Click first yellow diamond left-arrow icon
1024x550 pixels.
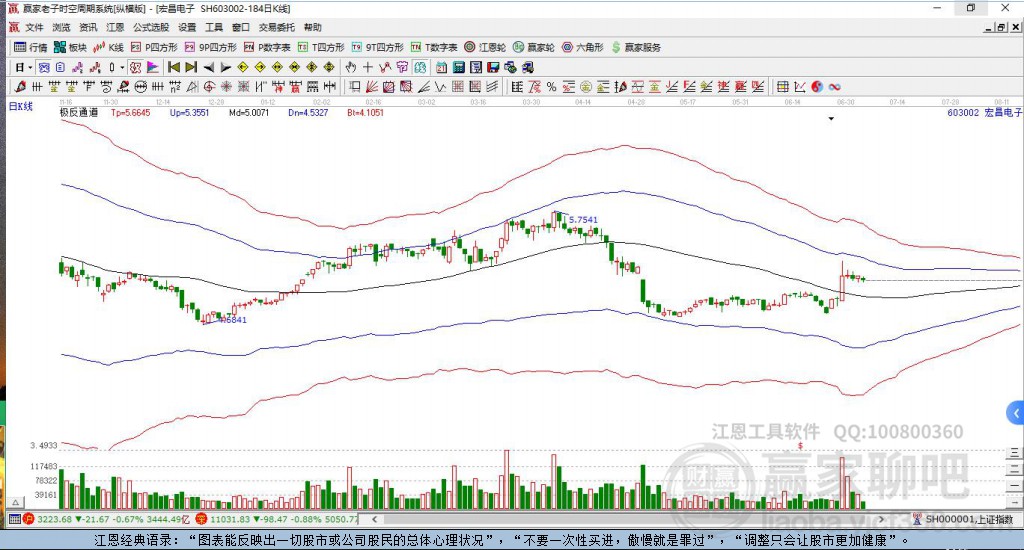tap(242, 67)
